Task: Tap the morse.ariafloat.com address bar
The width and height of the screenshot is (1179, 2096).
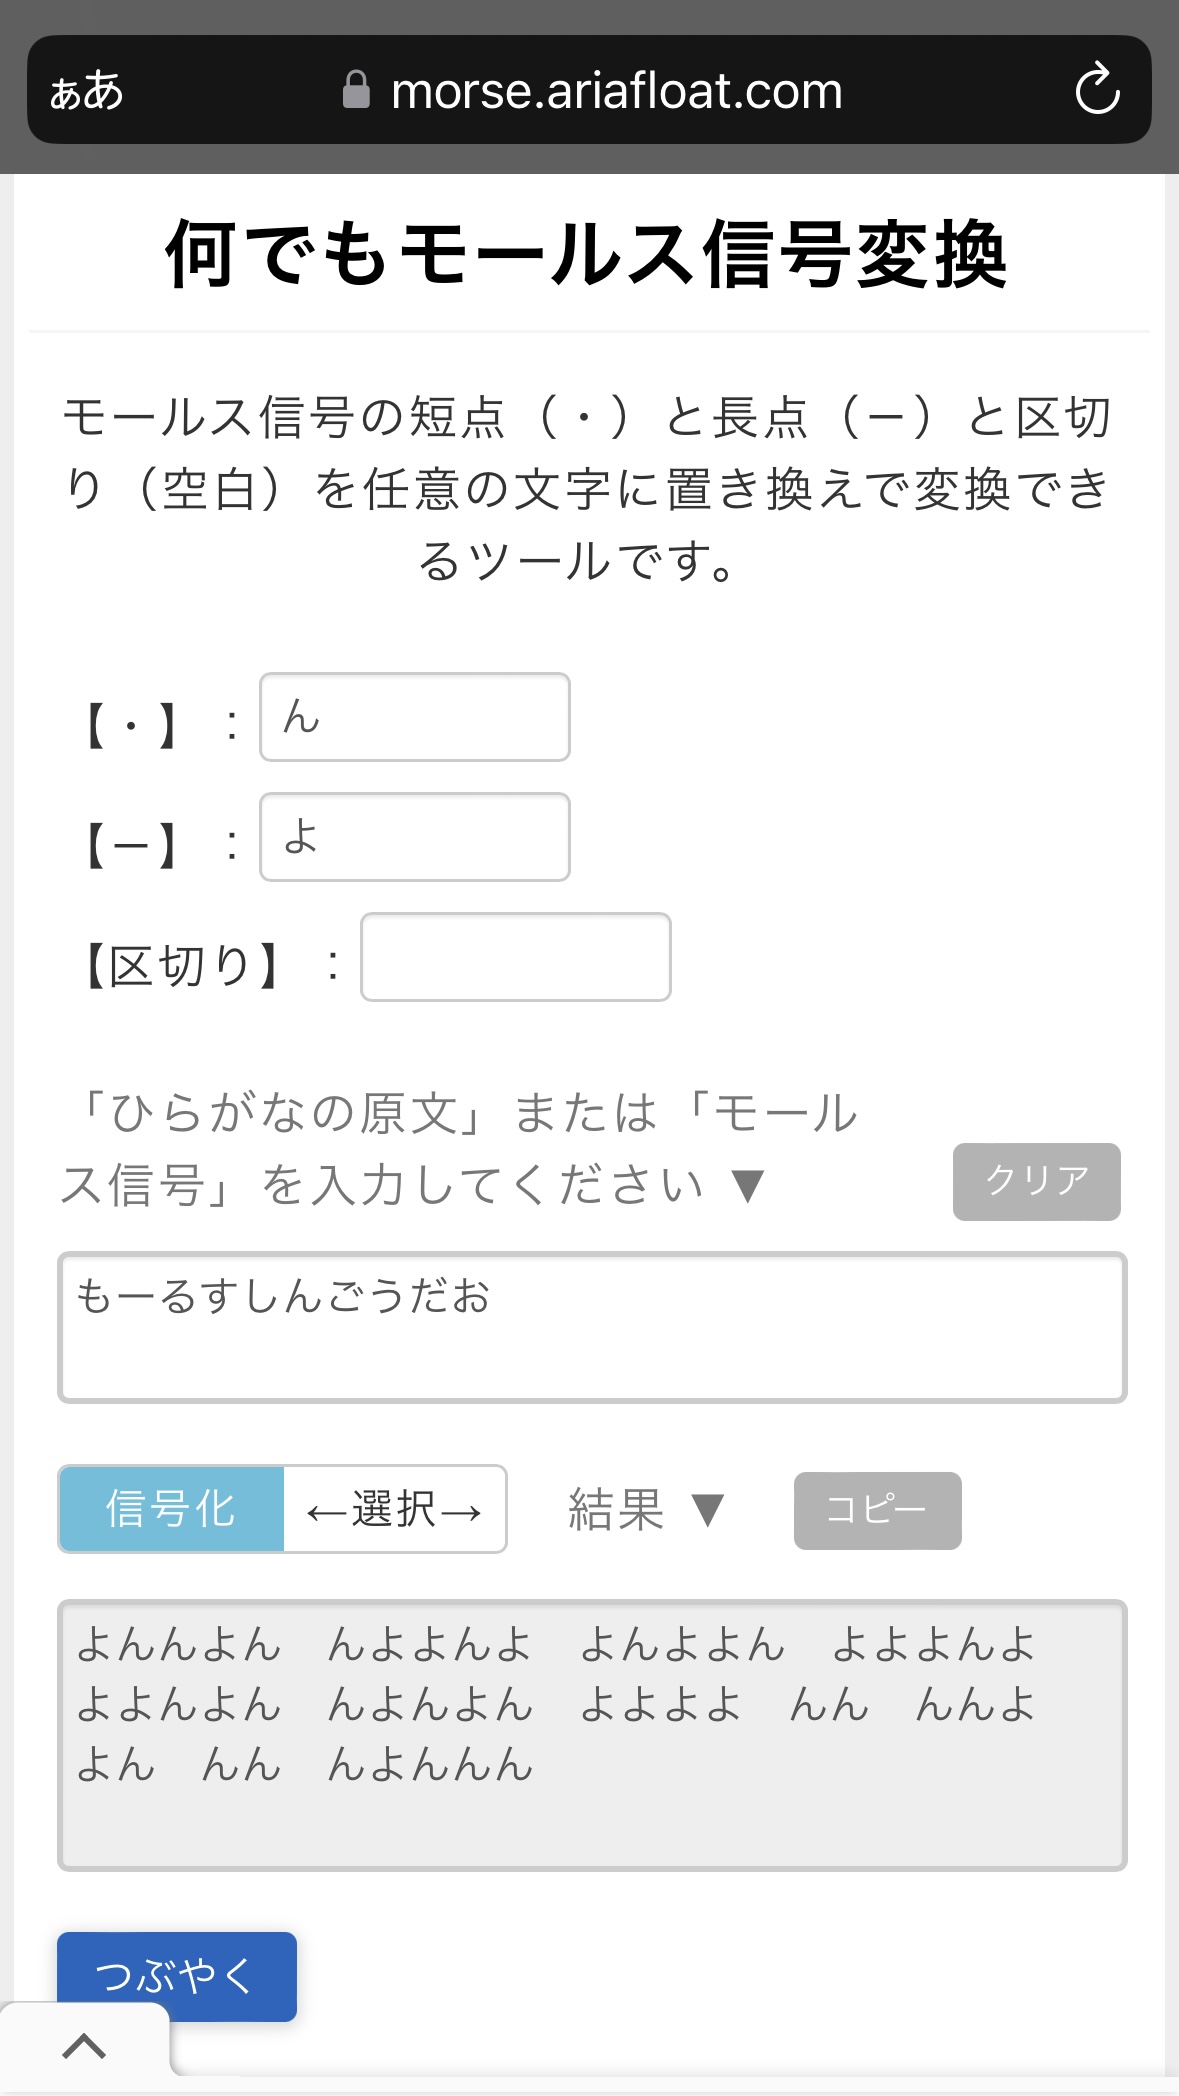Action: [616, 91]
